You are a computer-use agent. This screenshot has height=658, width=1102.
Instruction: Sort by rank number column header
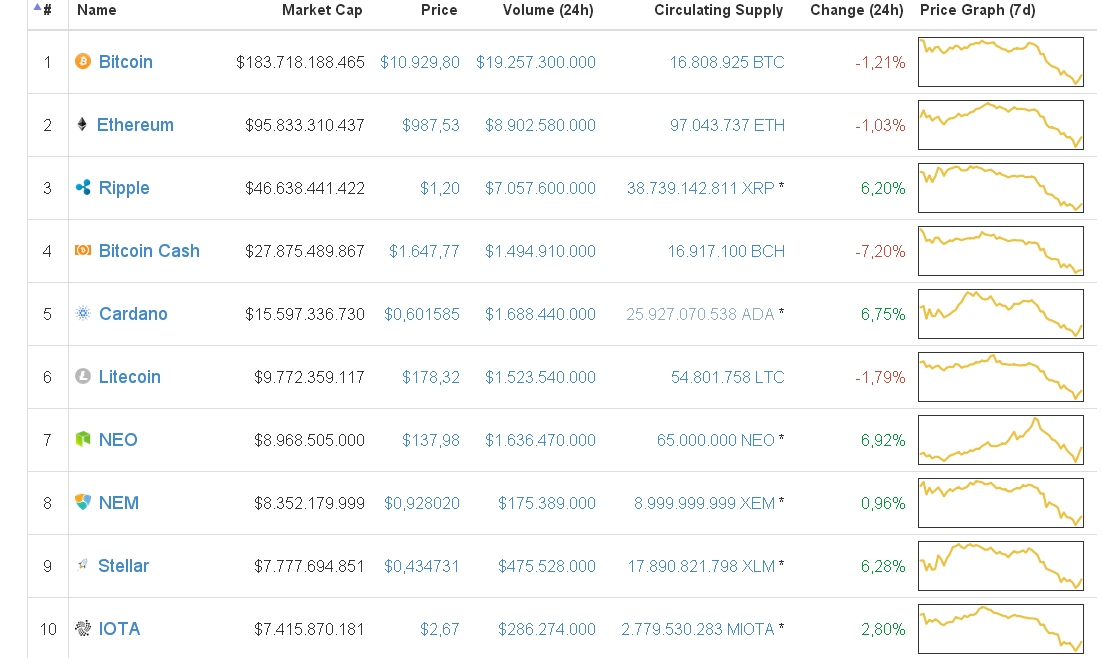[x=47, y=10]
